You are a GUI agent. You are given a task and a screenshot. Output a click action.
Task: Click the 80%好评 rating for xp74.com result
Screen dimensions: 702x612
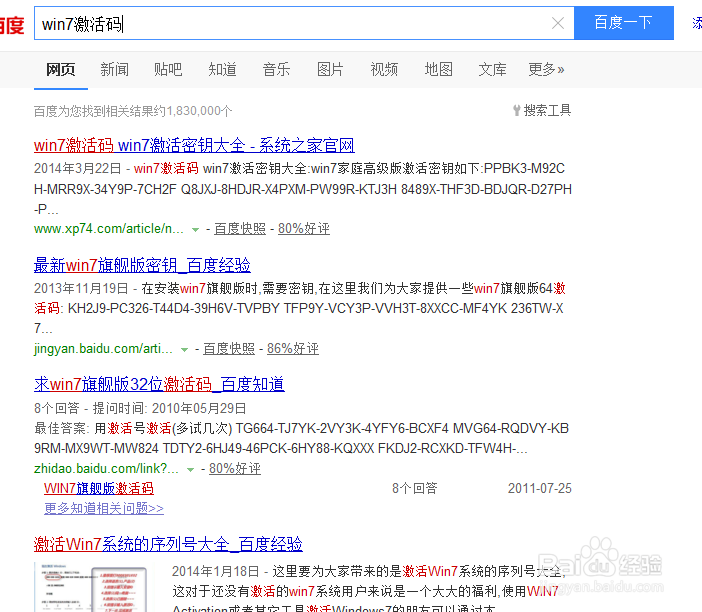click(304, 229)
